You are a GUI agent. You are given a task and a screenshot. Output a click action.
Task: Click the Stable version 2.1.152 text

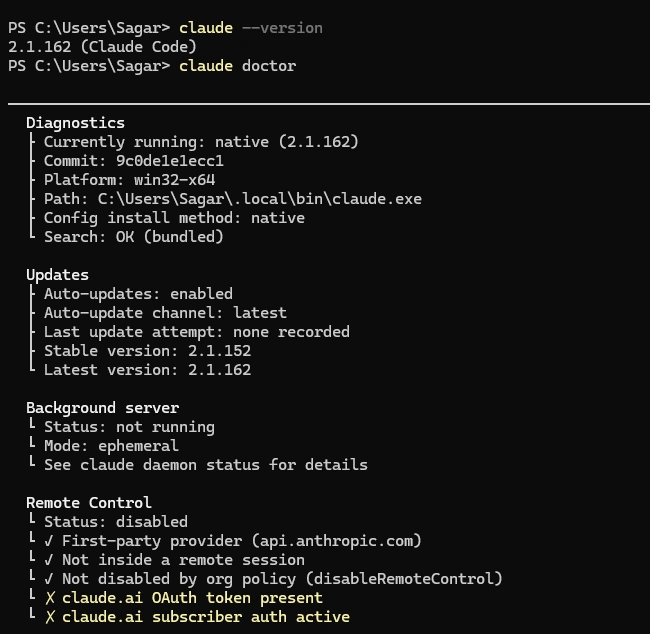click(x=148, y=351)
